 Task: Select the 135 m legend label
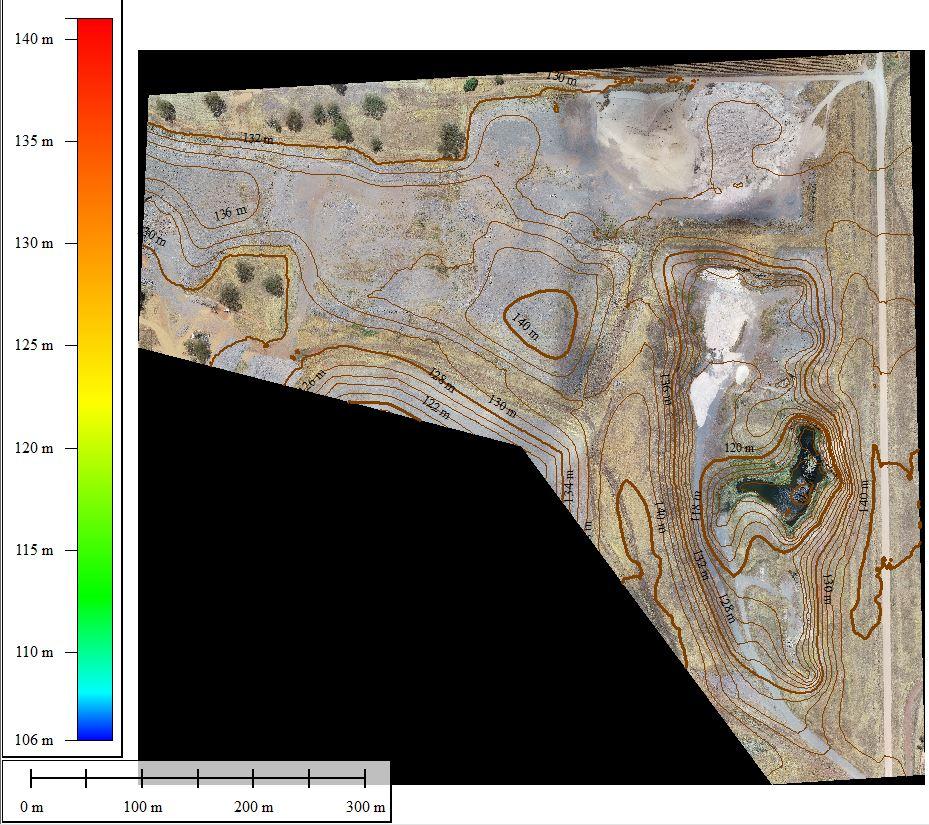tap(33, 141)
